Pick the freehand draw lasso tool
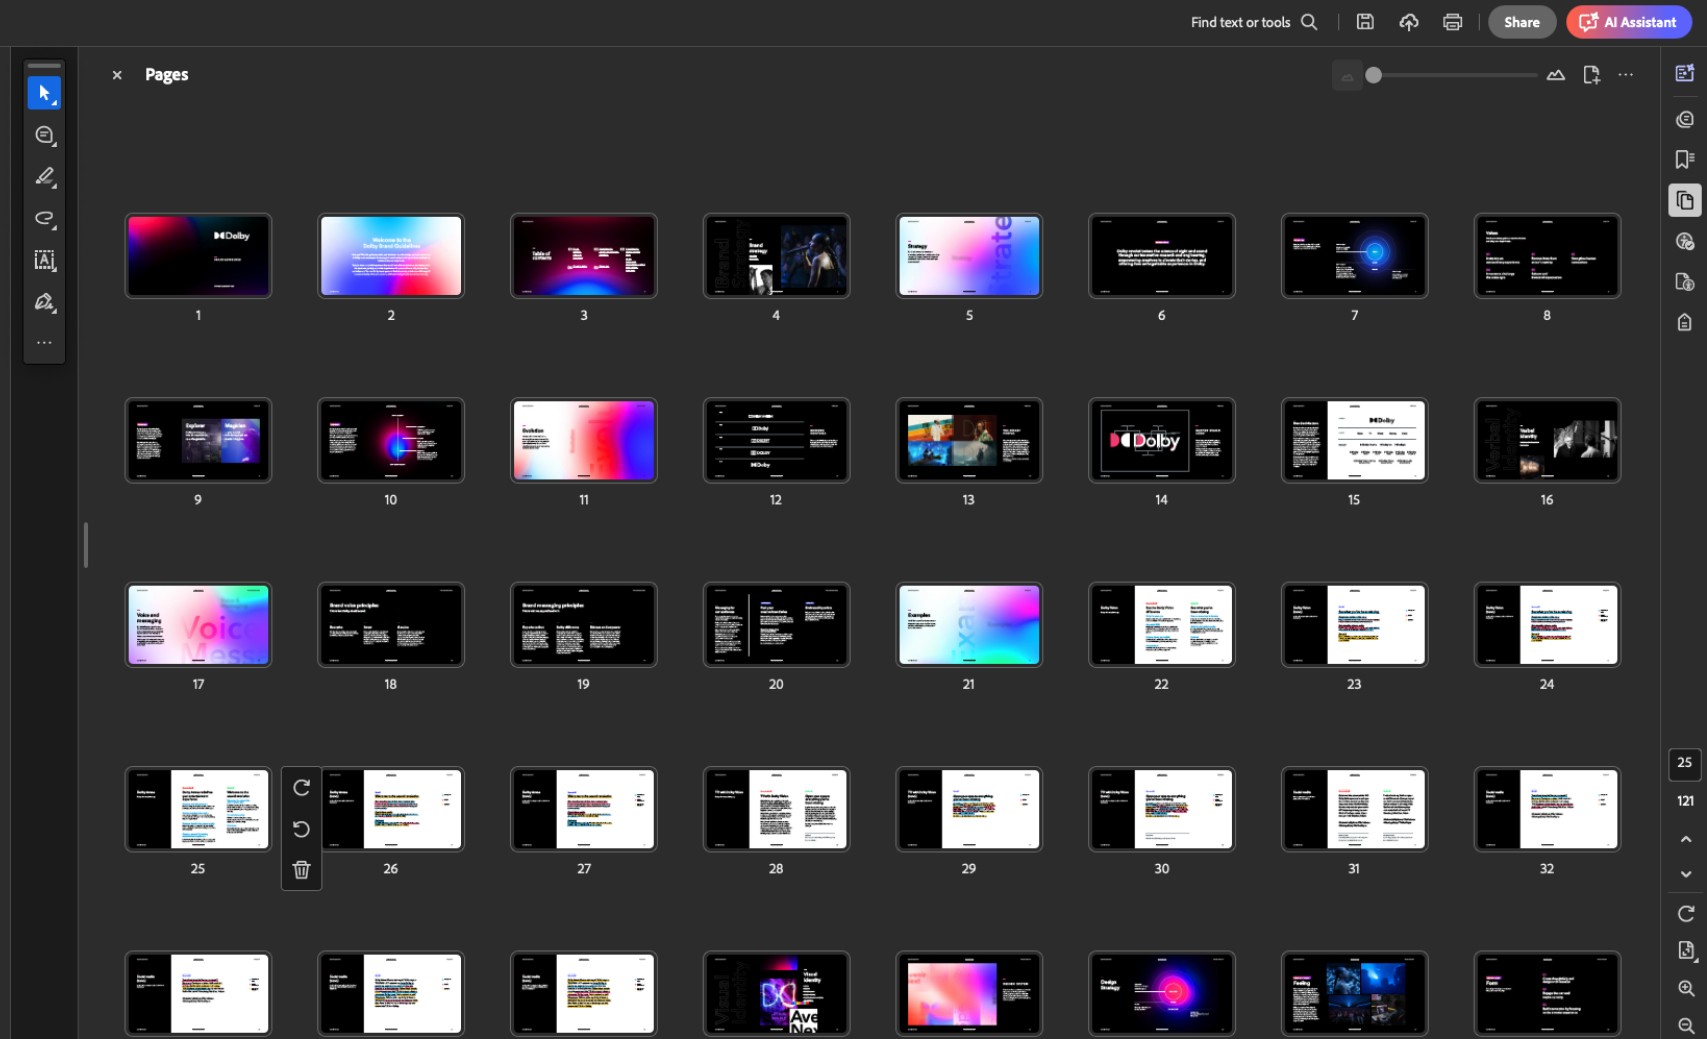1707x1039 pixels. click(x=44, y=218)
